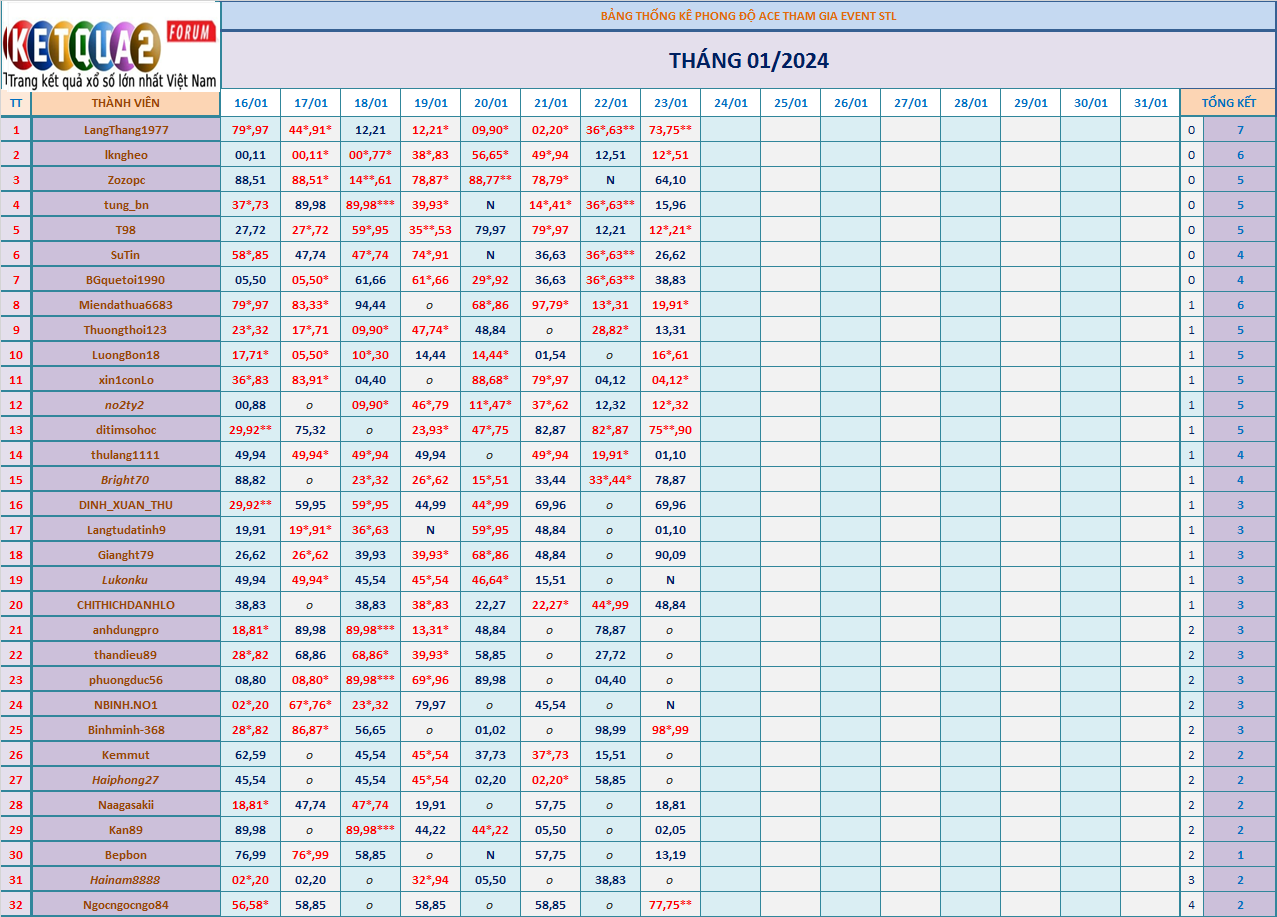Click member name Haiphong27
This screenshot has width=1277, height=917.
[x=126, y=780]
